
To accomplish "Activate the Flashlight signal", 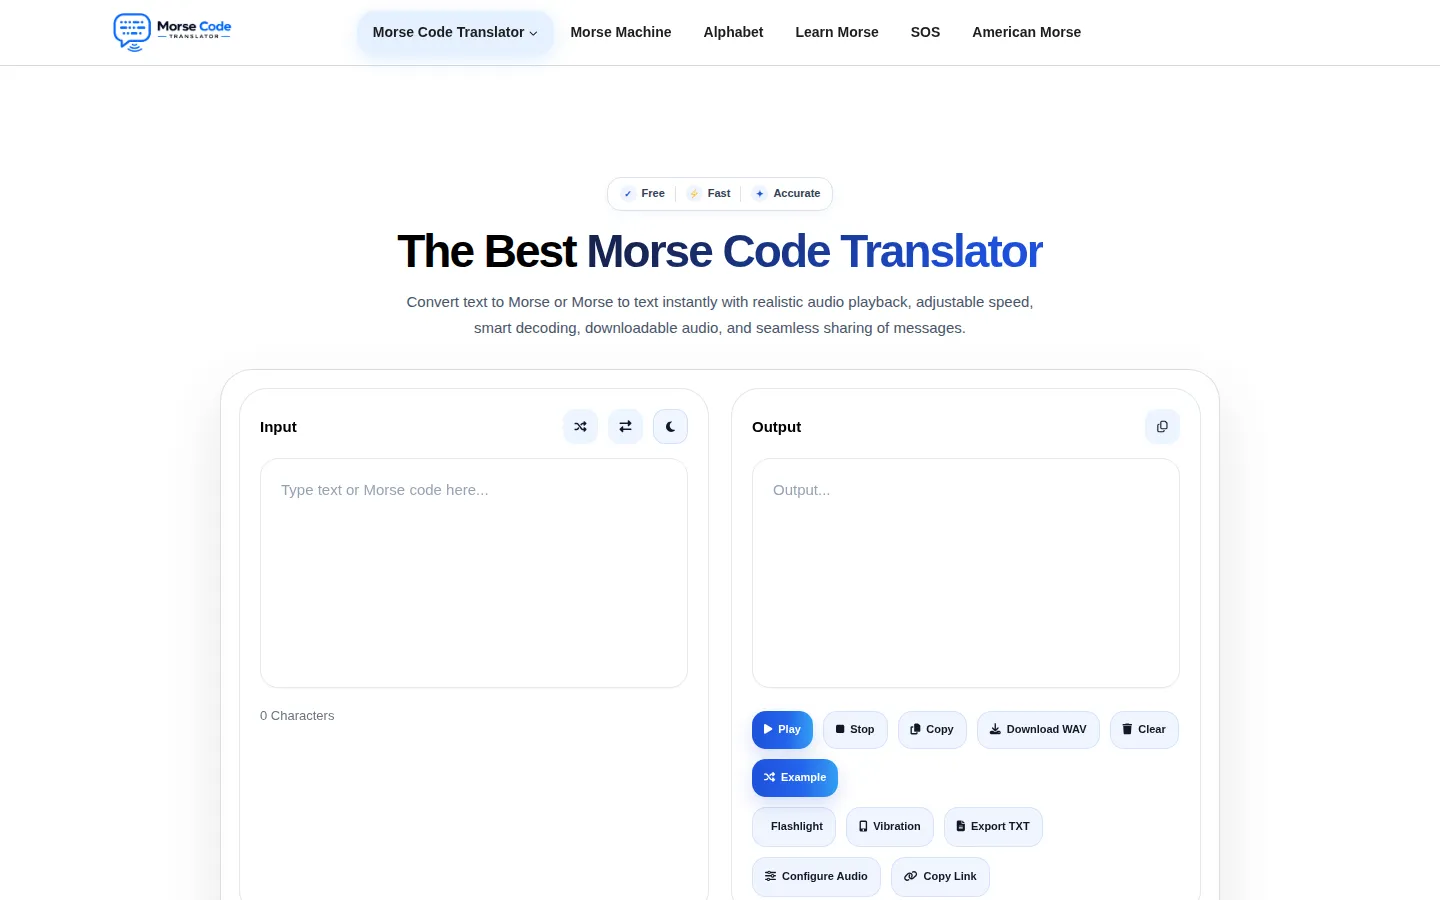I will click(794, 827).
